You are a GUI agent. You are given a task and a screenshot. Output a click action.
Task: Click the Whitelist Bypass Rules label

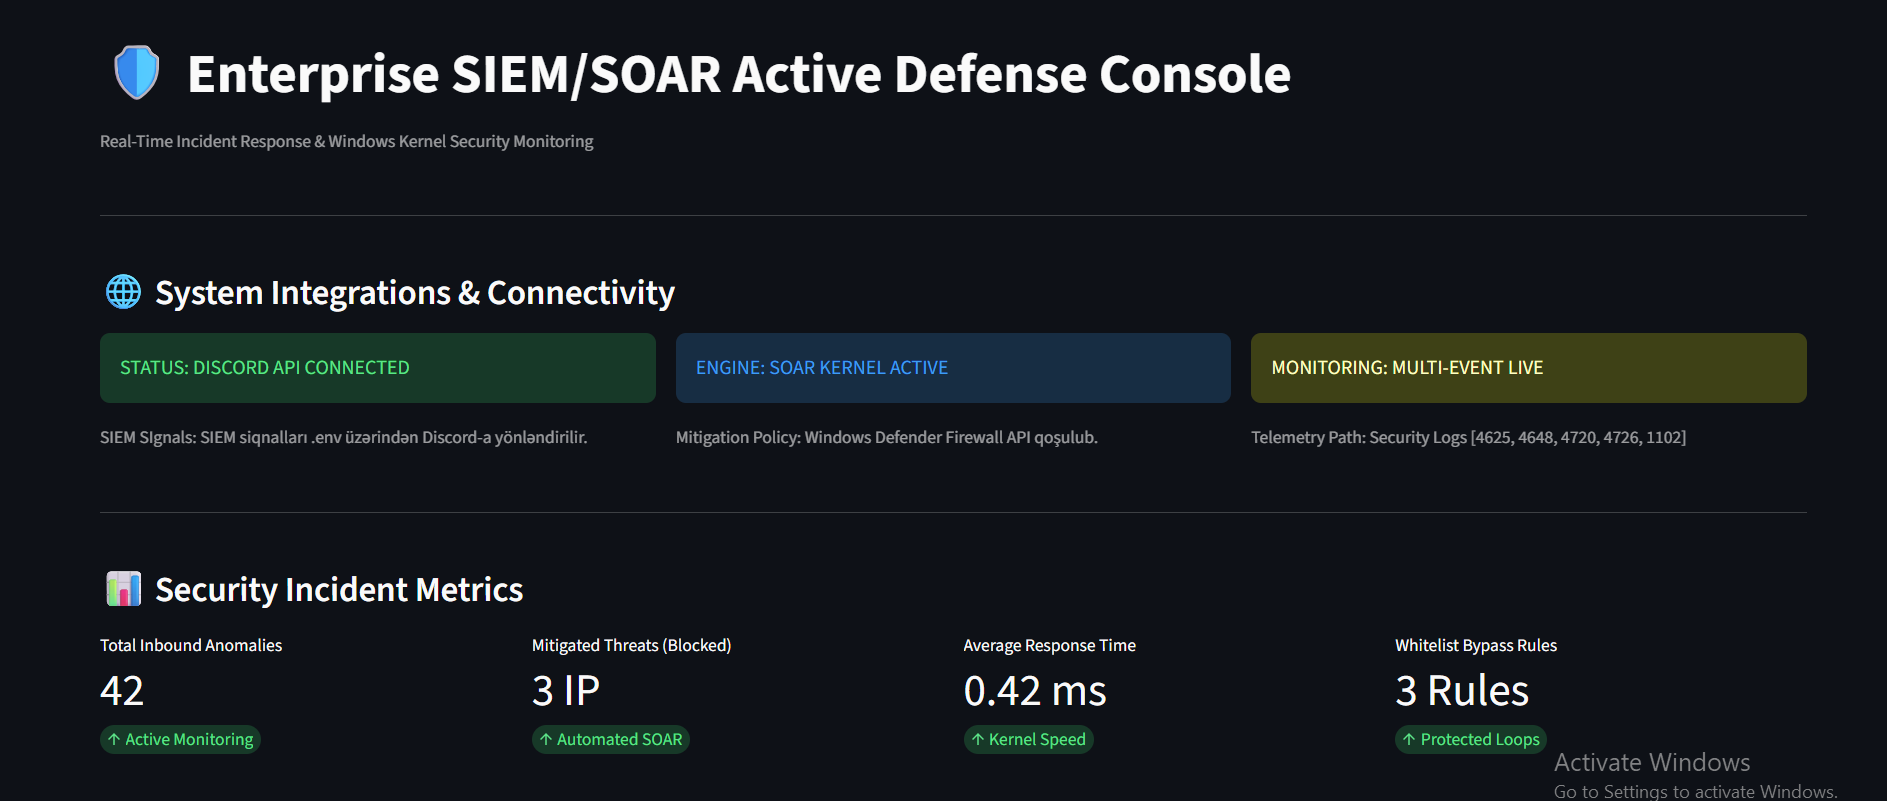(1476, 646)
